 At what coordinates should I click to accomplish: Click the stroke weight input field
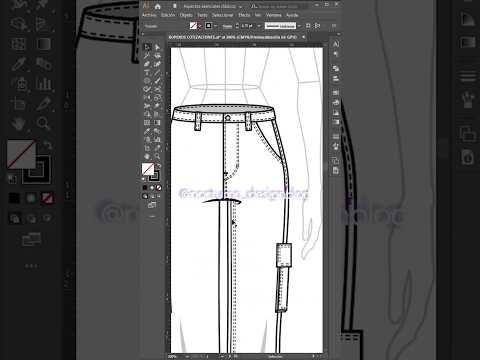pos(248,26)
